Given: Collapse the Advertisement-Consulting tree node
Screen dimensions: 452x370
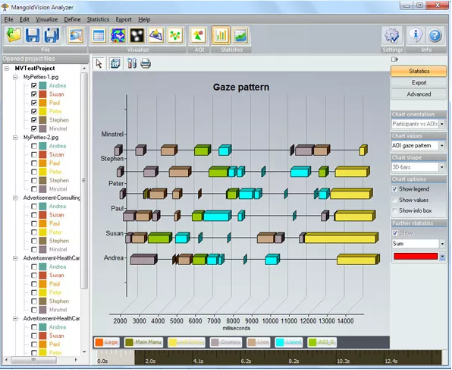Looking at the screenshot, I should pos(15,198).
